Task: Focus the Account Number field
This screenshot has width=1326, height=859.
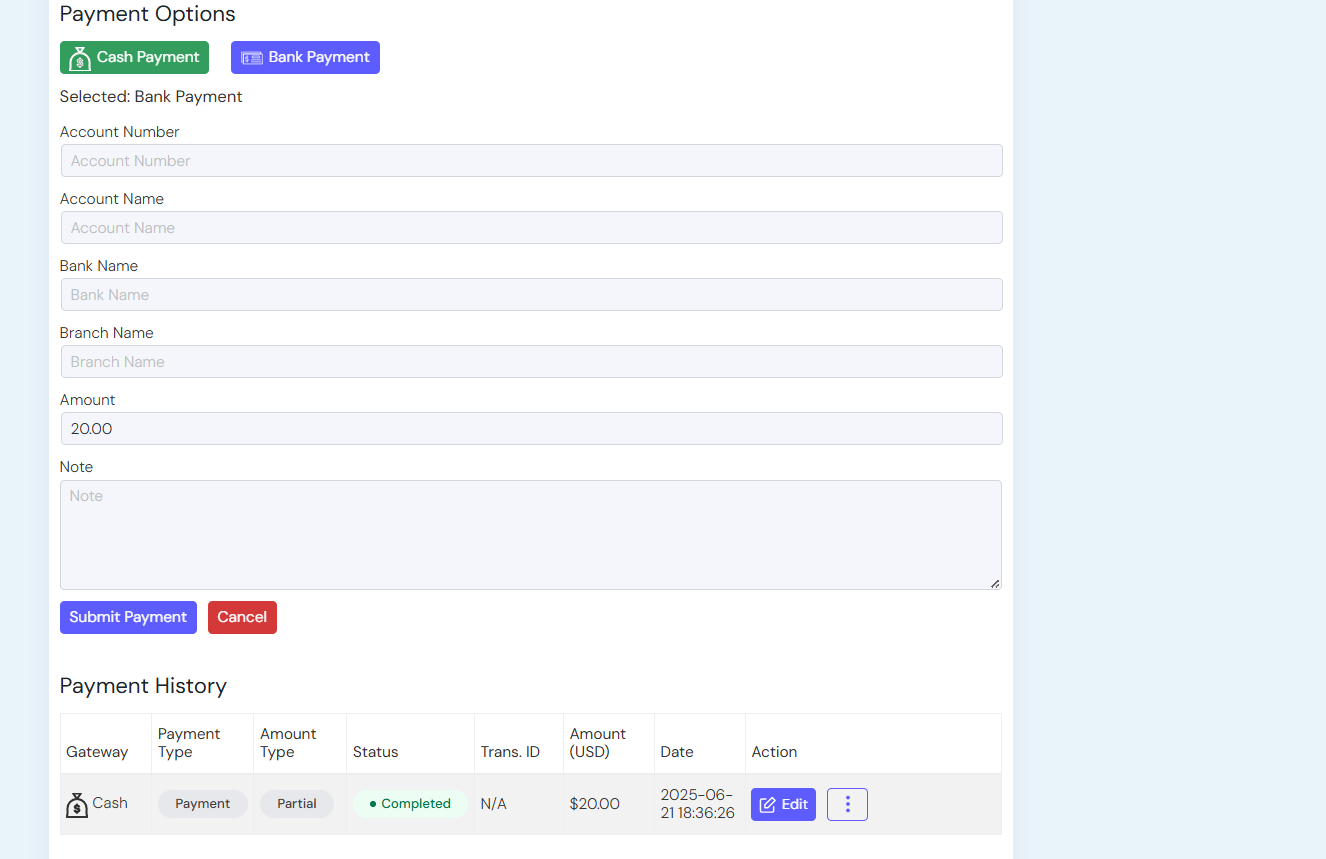Action: (531, 161)
